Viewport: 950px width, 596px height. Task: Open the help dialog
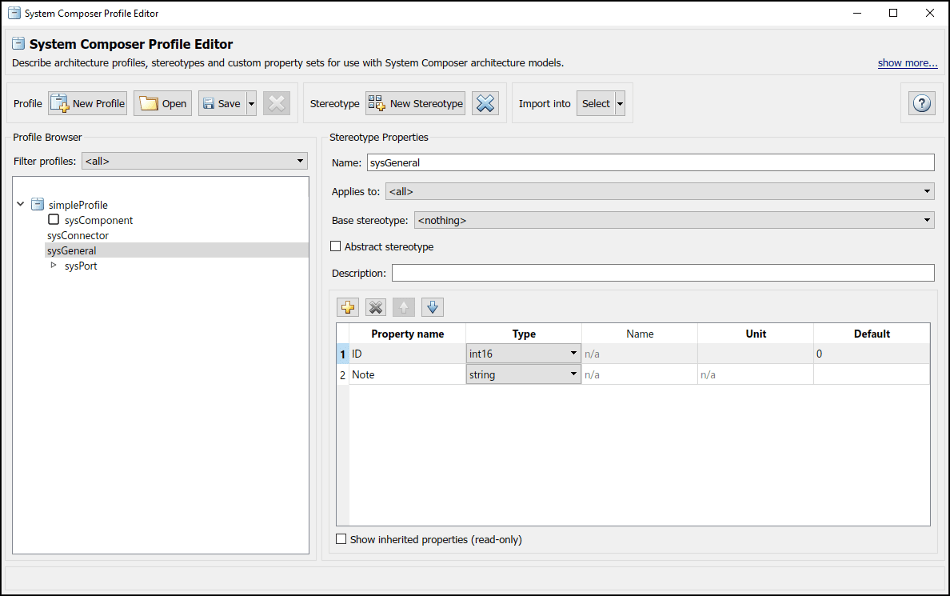pyautogui.click(x=921, y=102)
